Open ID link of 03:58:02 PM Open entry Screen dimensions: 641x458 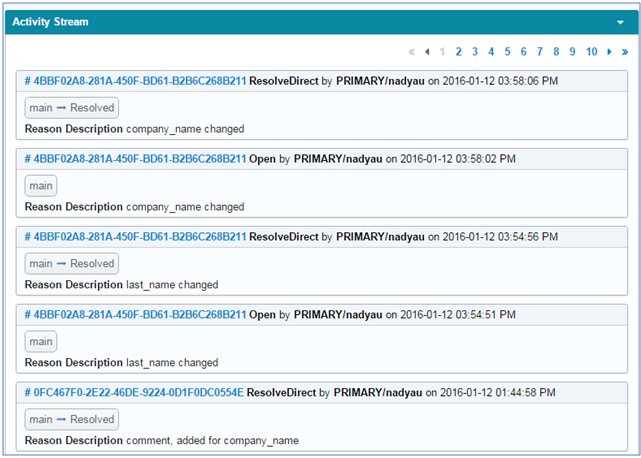(135, 158)
